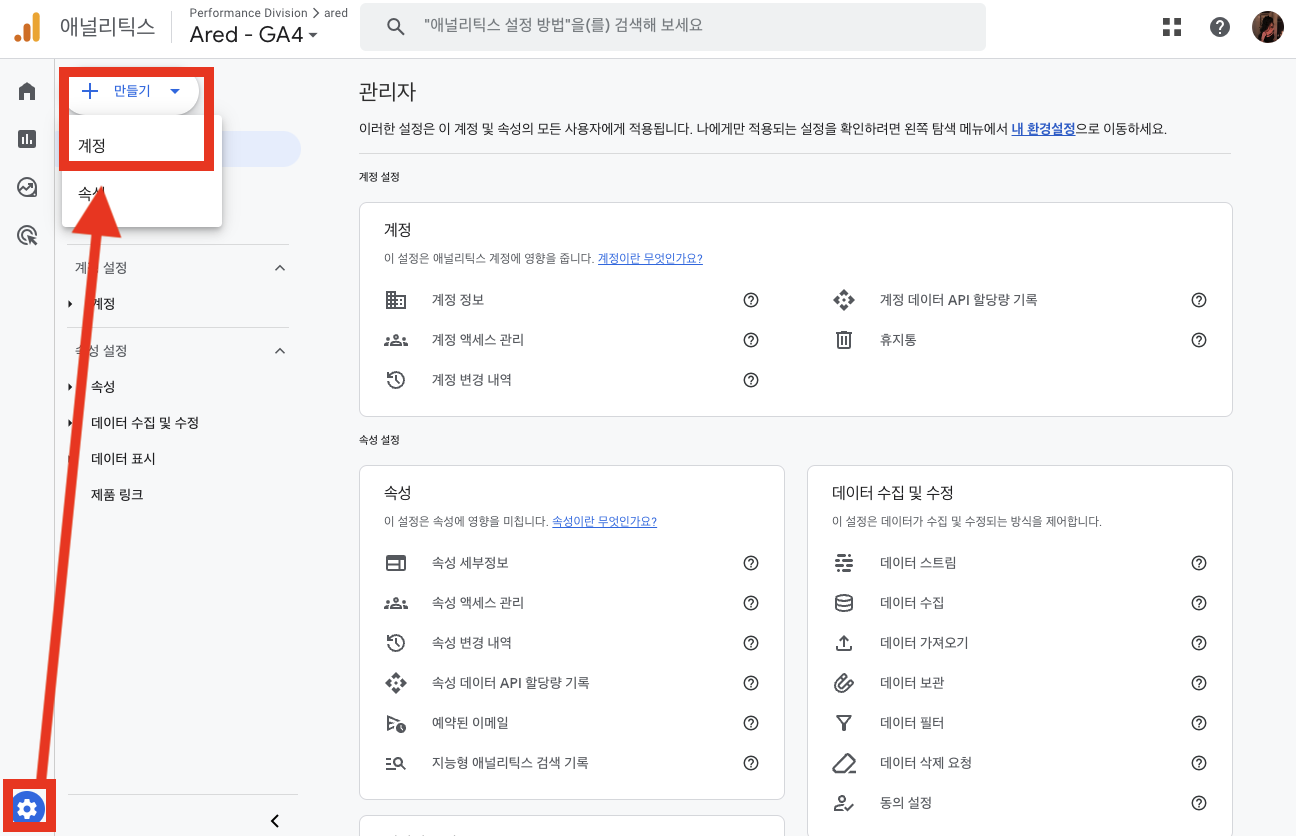Click the 휴지통 trash icon
1296x836 pixels.
844,340
